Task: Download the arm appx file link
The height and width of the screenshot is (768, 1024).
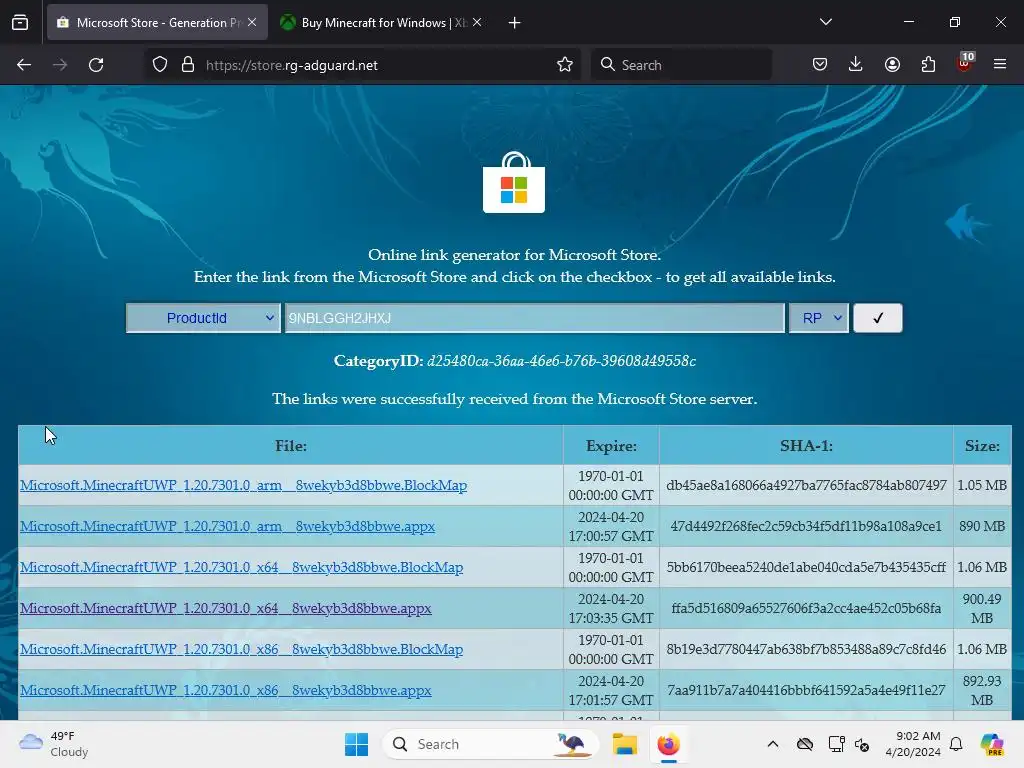Action: coord(227,526)
